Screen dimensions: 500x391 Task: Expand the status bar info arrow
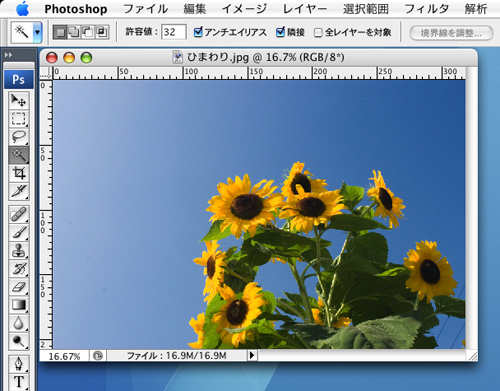click(252, 356)
